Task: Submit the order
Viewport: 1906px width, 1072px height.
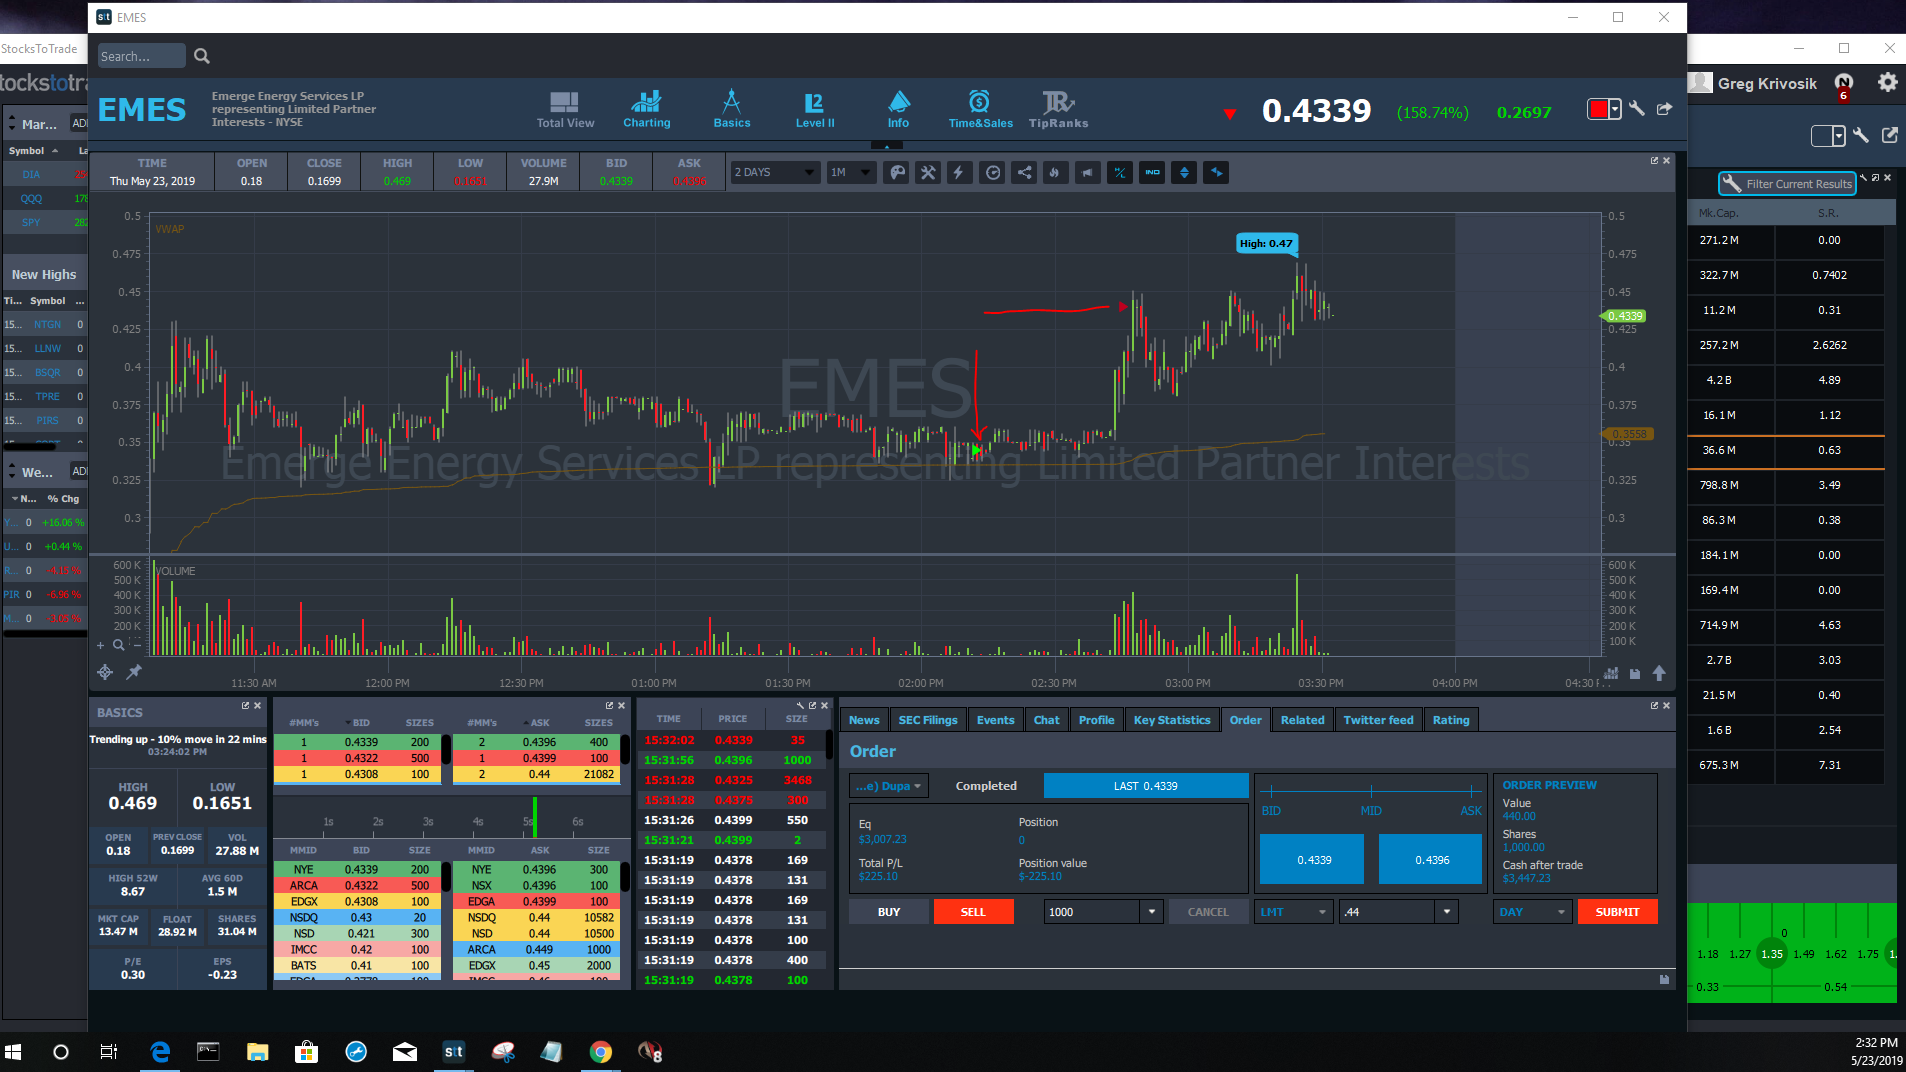Action: tap(1617, 912)
